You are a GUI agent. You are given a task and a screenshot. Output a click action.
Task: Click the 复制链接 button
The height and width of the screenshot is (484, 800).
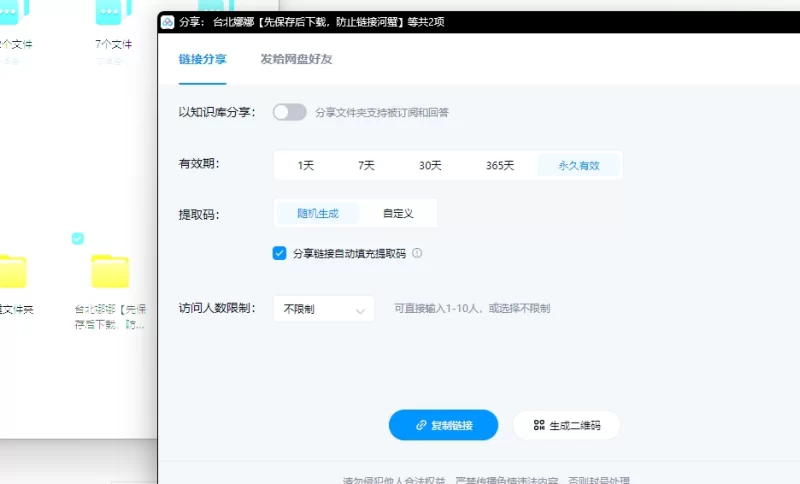443,425
